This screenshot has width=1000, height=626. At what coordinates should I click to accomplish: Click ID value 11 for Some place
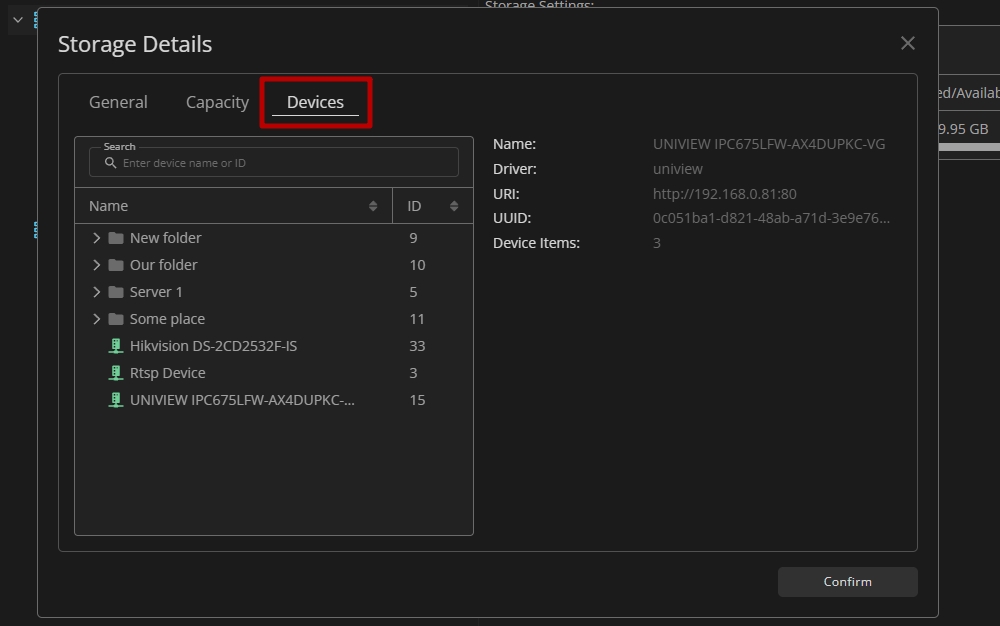pos(417,319)
